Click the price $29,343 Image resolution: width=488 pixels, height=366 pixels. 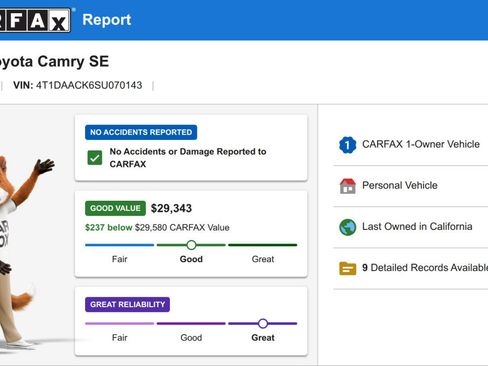pyautogui.click(x=171, y=208)
